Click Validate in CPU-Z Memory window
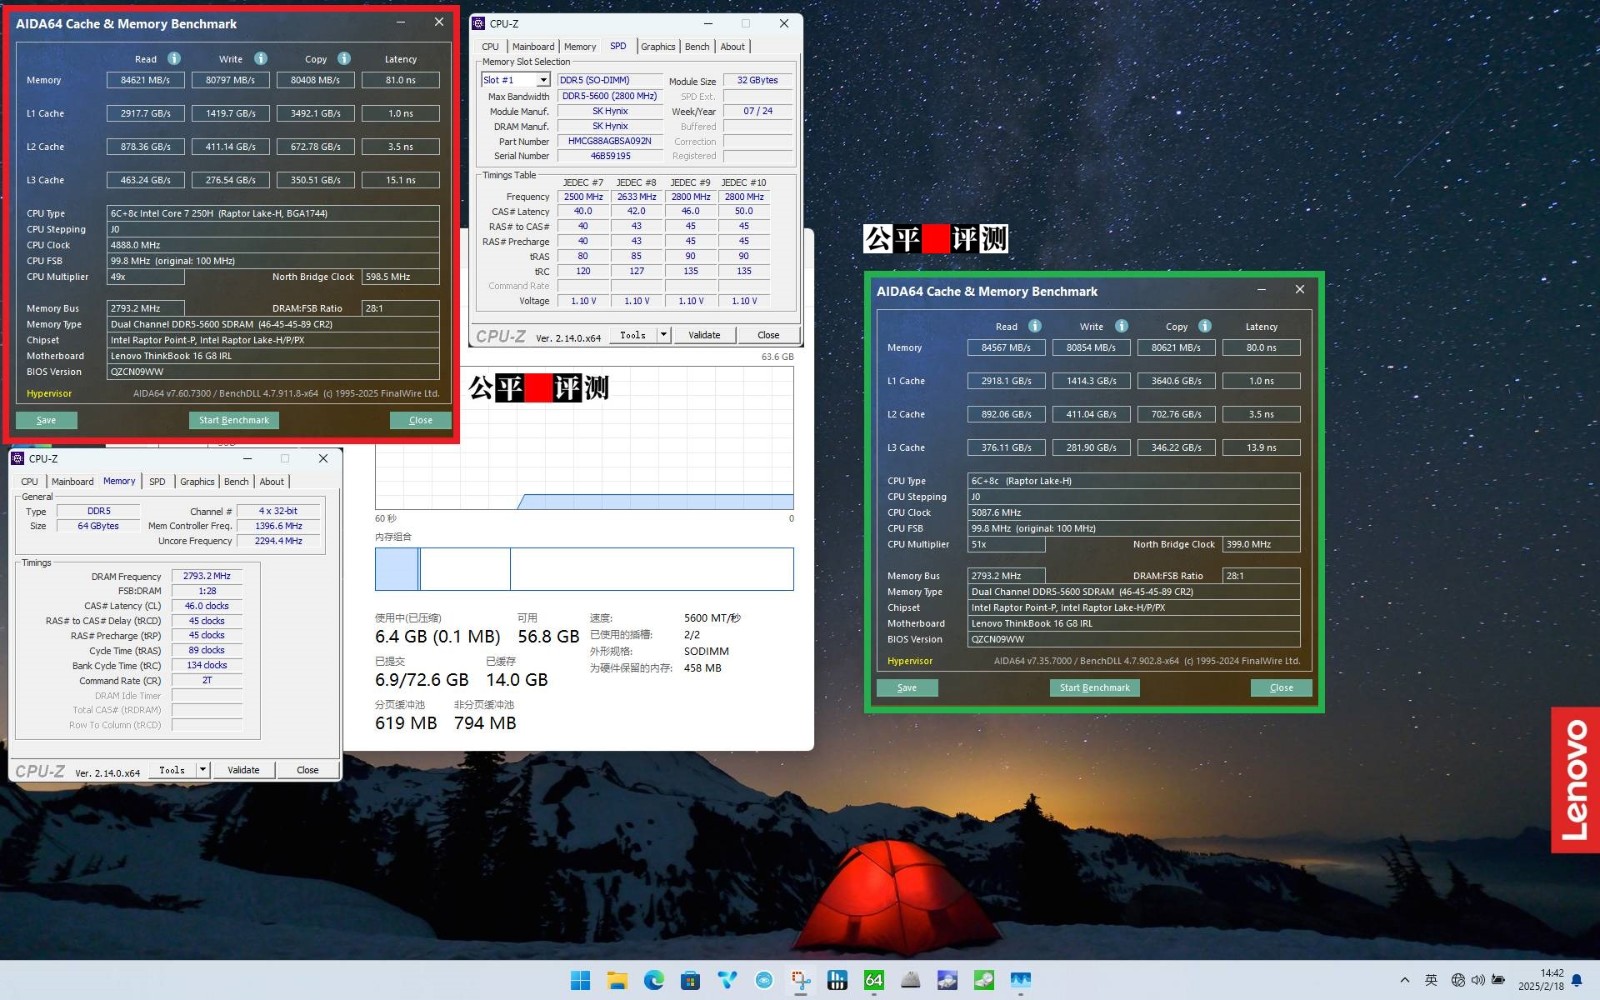 click(243, 770)
